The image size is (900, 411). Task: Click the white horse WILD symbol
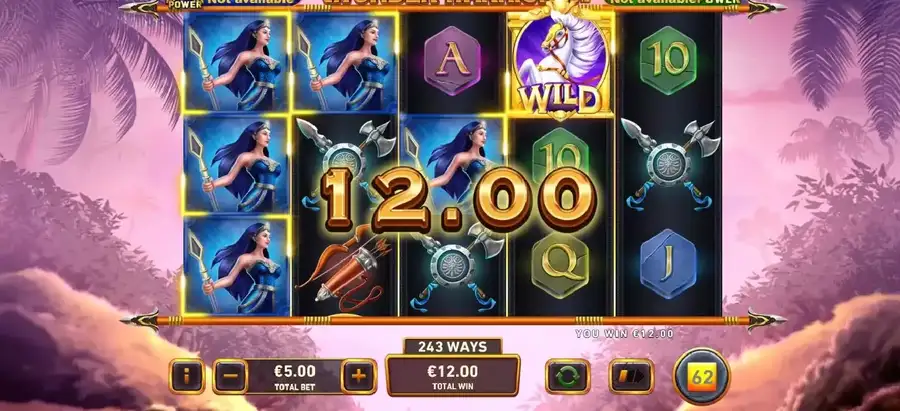[561, 64]
